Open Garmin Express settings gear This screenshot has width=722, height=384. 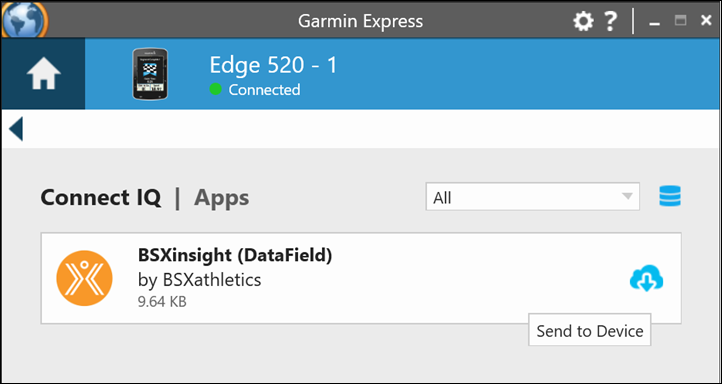[583, 21]
